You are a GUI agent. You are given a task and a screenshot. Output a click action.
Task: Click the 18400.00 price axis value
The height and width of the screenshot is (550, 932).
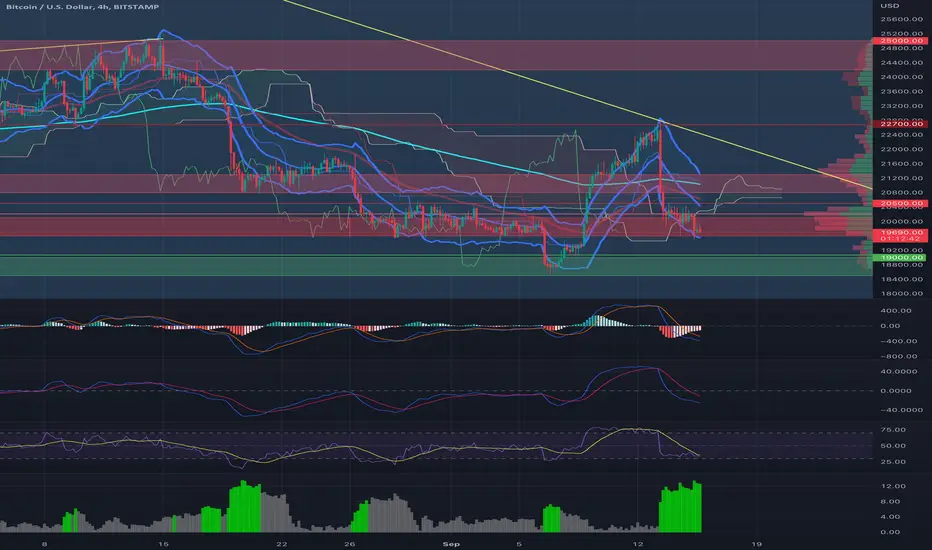[x=902, y=279]
